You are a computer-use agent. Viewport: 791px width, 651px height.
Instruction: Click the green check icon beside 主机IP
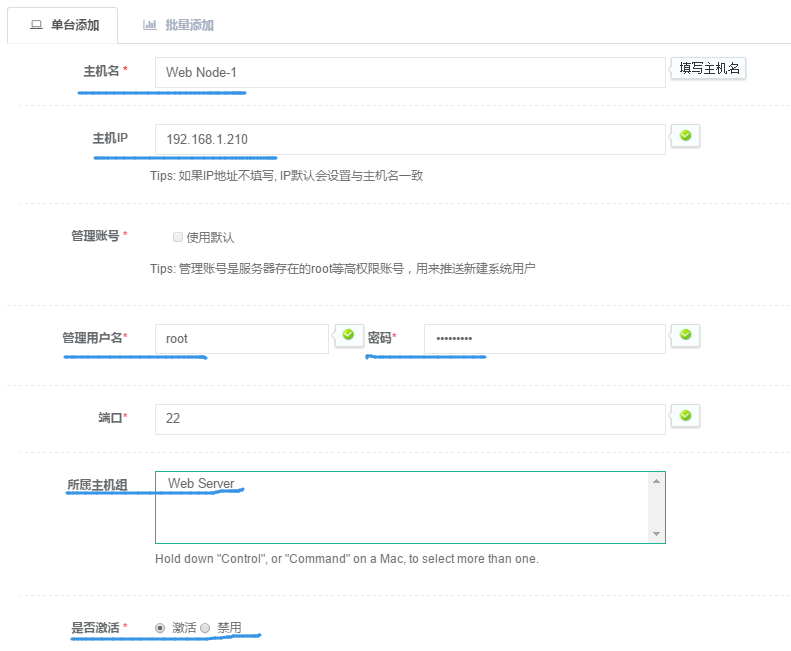pyautogui.click(x=685, y=135)
